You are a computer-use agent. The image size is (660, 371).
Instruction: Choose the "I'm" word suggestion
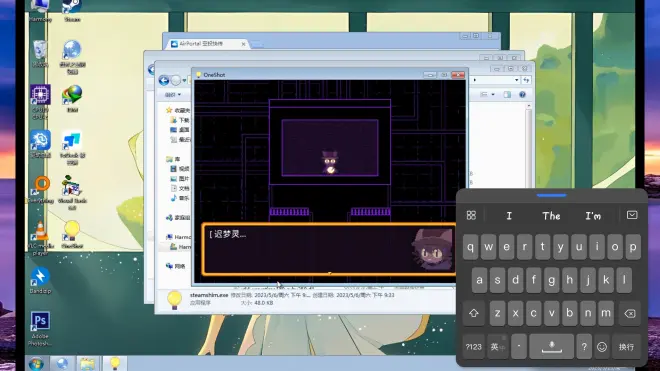coord(593,216)
